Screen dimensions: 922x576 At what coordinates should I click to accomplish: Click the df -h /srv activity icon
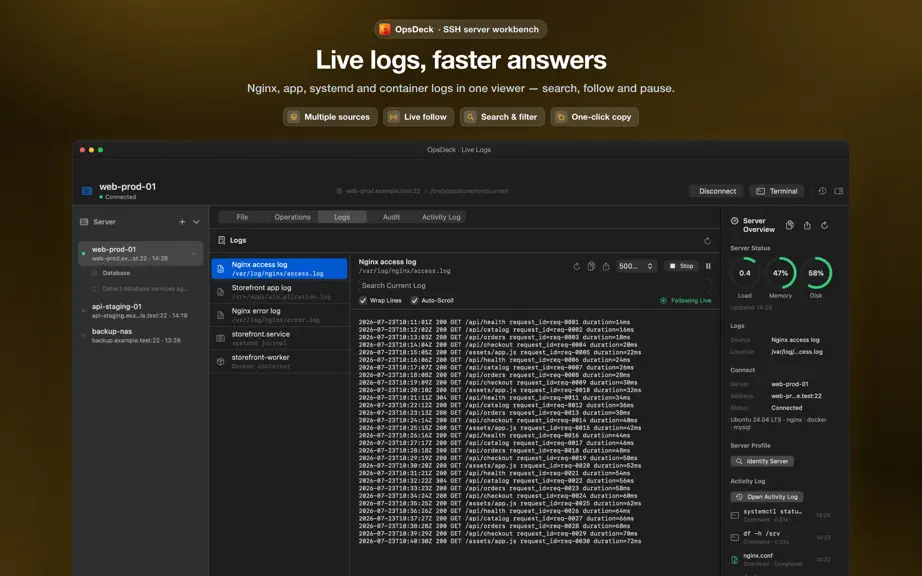(x=734, y=537)
